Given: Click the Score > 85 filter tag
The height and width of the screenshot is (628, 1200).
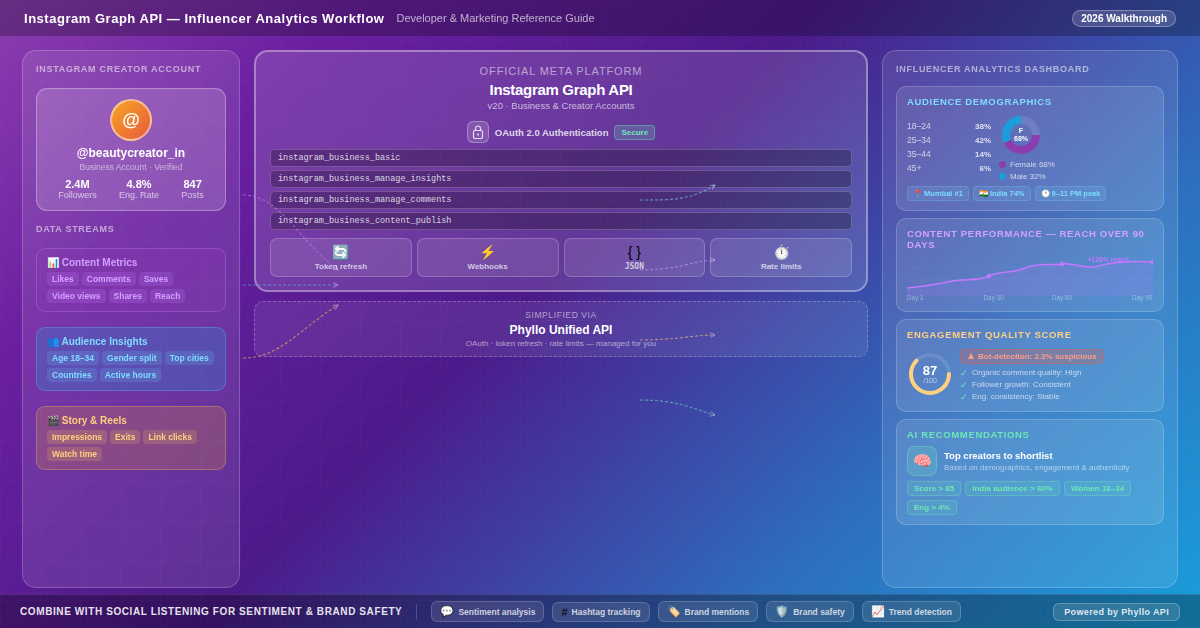Looking at the screenshot, I should pyautogui.click(x=934, y=488).
